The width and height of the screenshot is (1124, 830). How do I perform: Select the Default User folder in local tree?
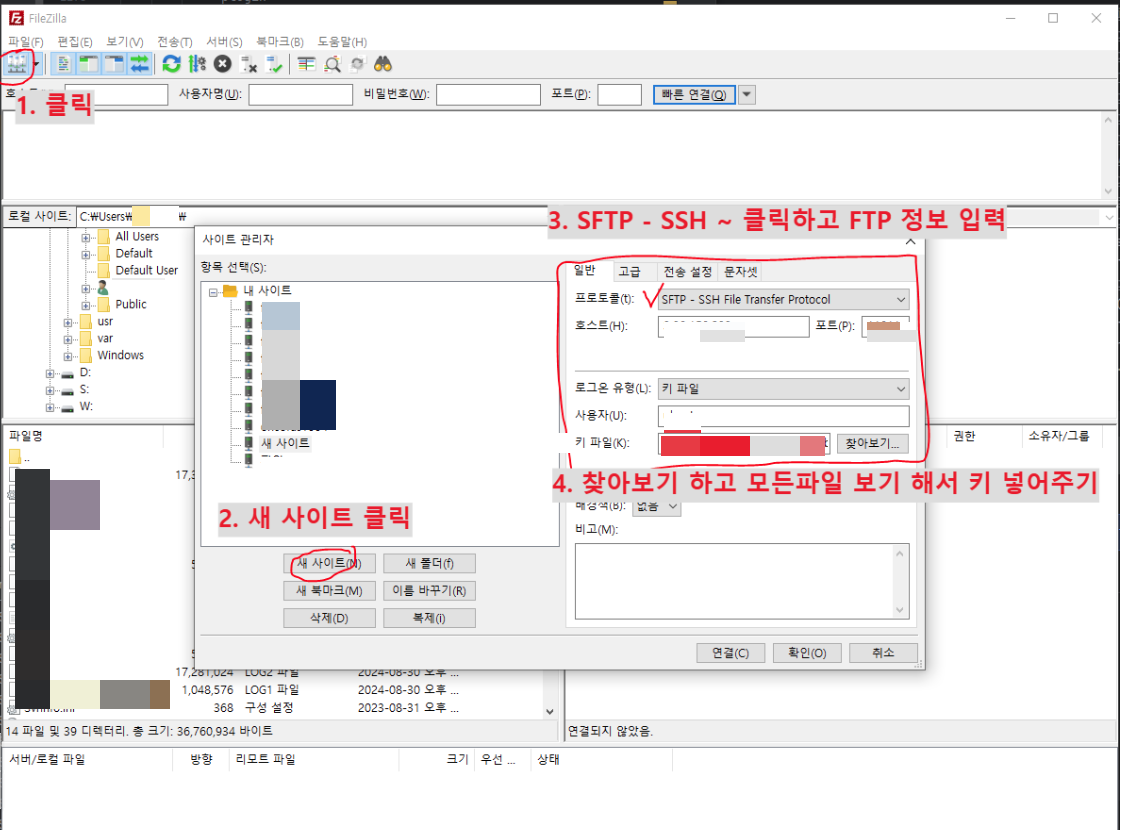click(x=146, y=270)
